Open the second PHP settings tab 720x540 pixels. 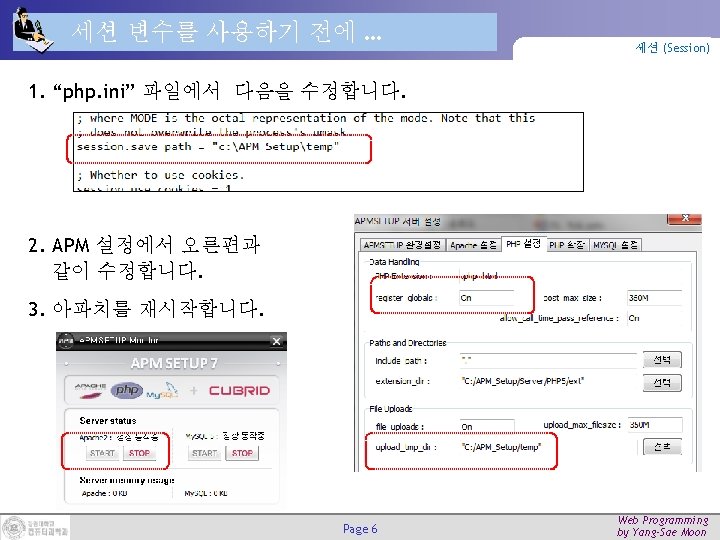pyautogui.click(x=567, y=245)
